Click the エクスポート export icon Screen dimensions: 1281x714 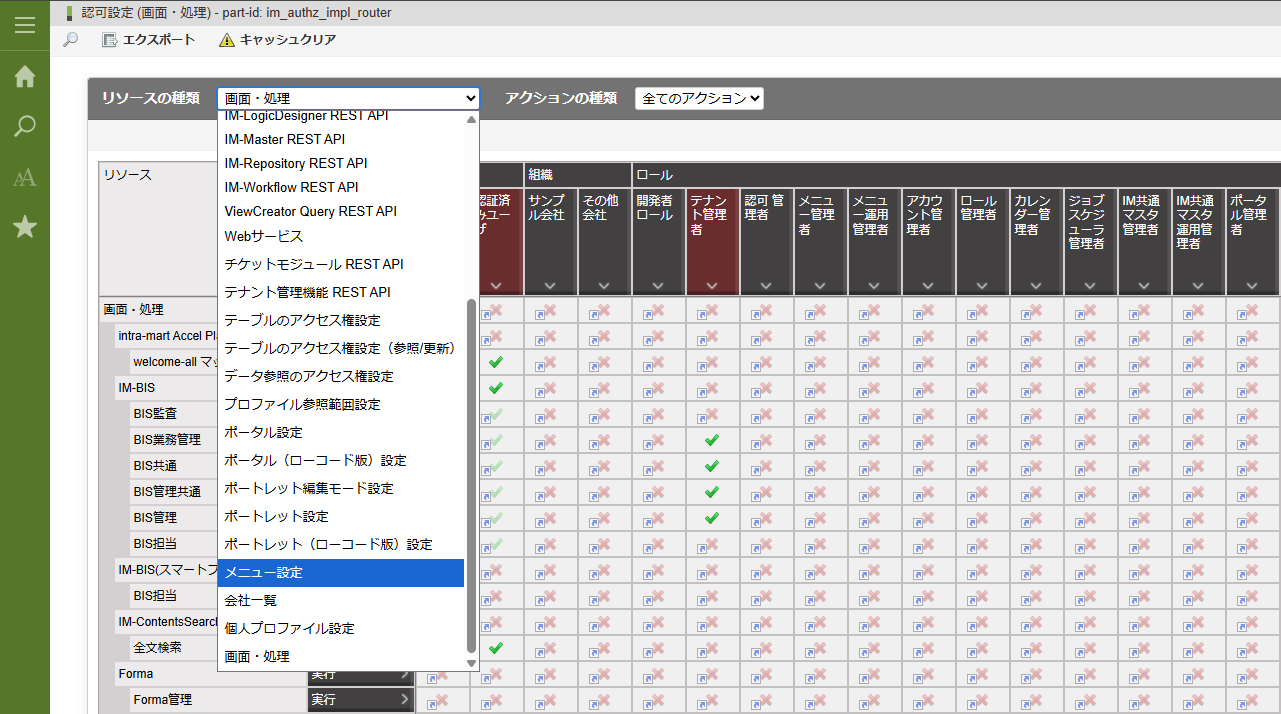(110, 40)
